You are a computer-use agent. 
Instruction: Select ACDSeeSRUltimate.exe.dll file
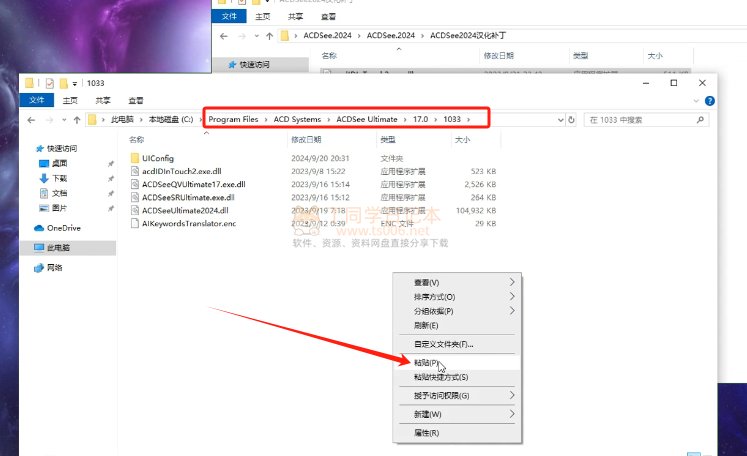tap(188, 197)
